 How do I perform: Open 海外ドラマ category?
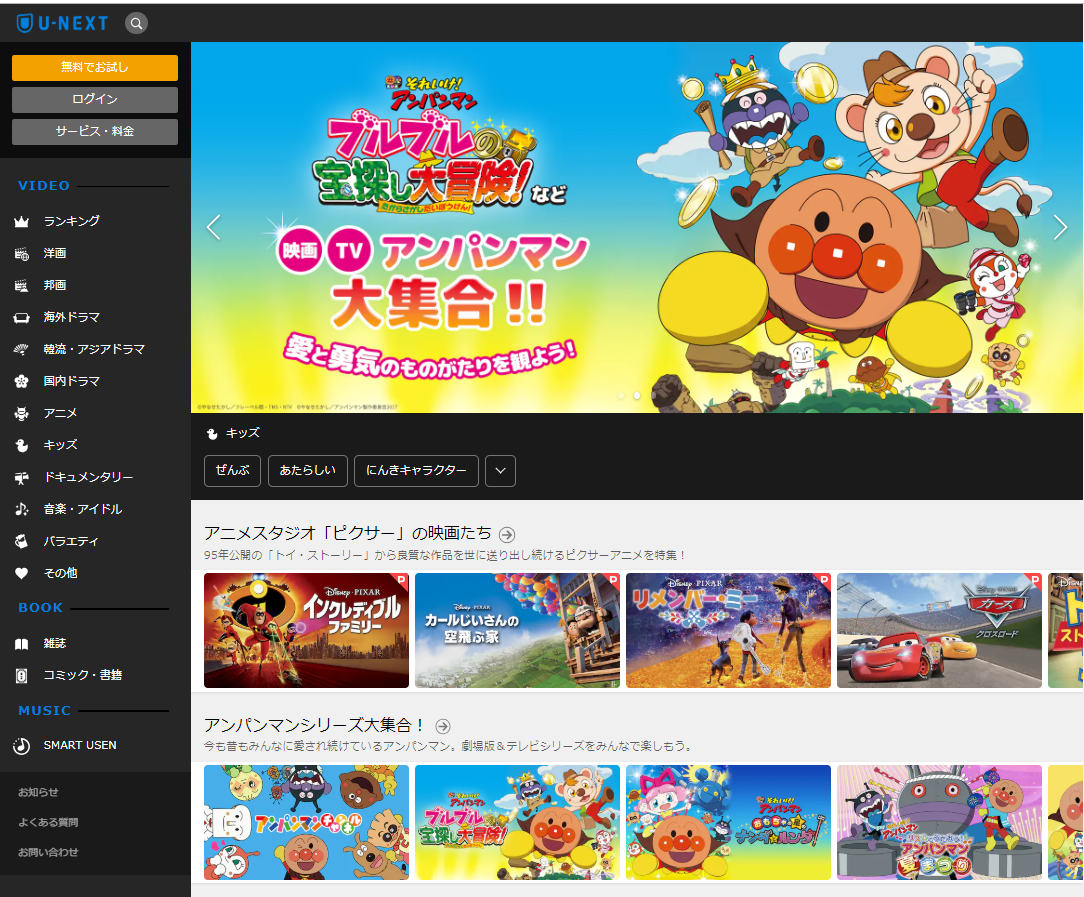[x=72, y=317]
